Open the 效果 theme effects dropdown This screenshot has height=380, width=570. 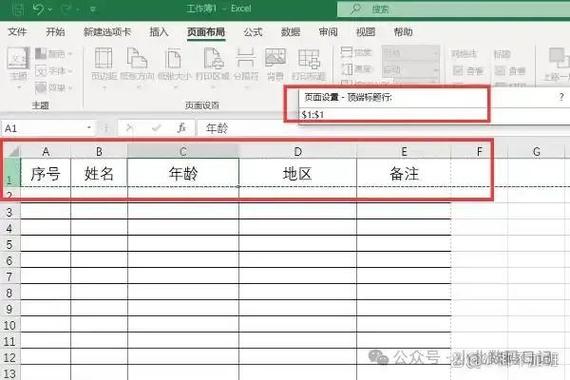[53, 87]
